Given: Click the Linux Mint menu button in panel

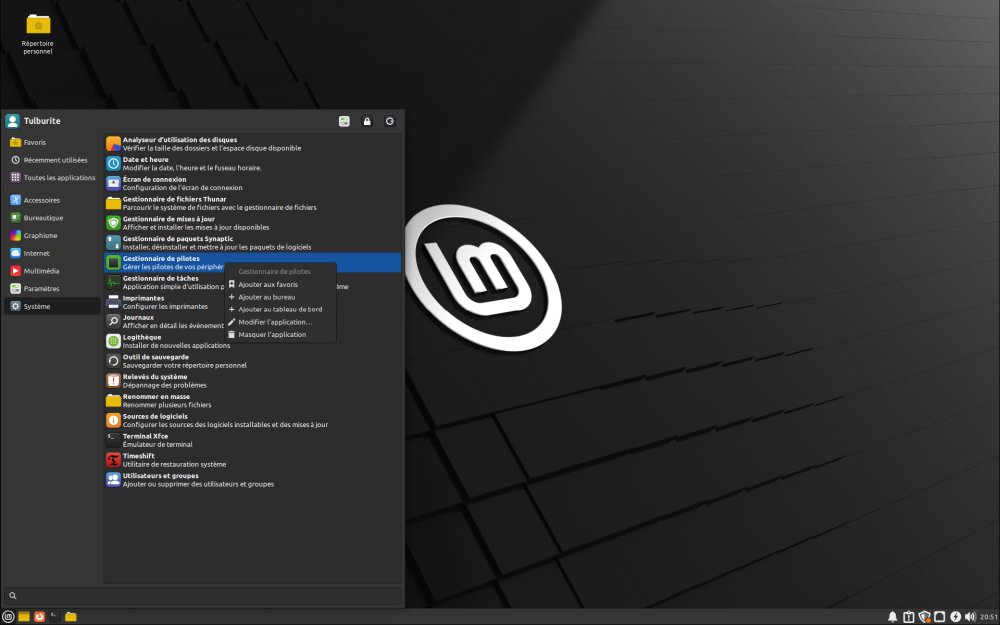Looking at the screenshot, I should coord(9,617).
